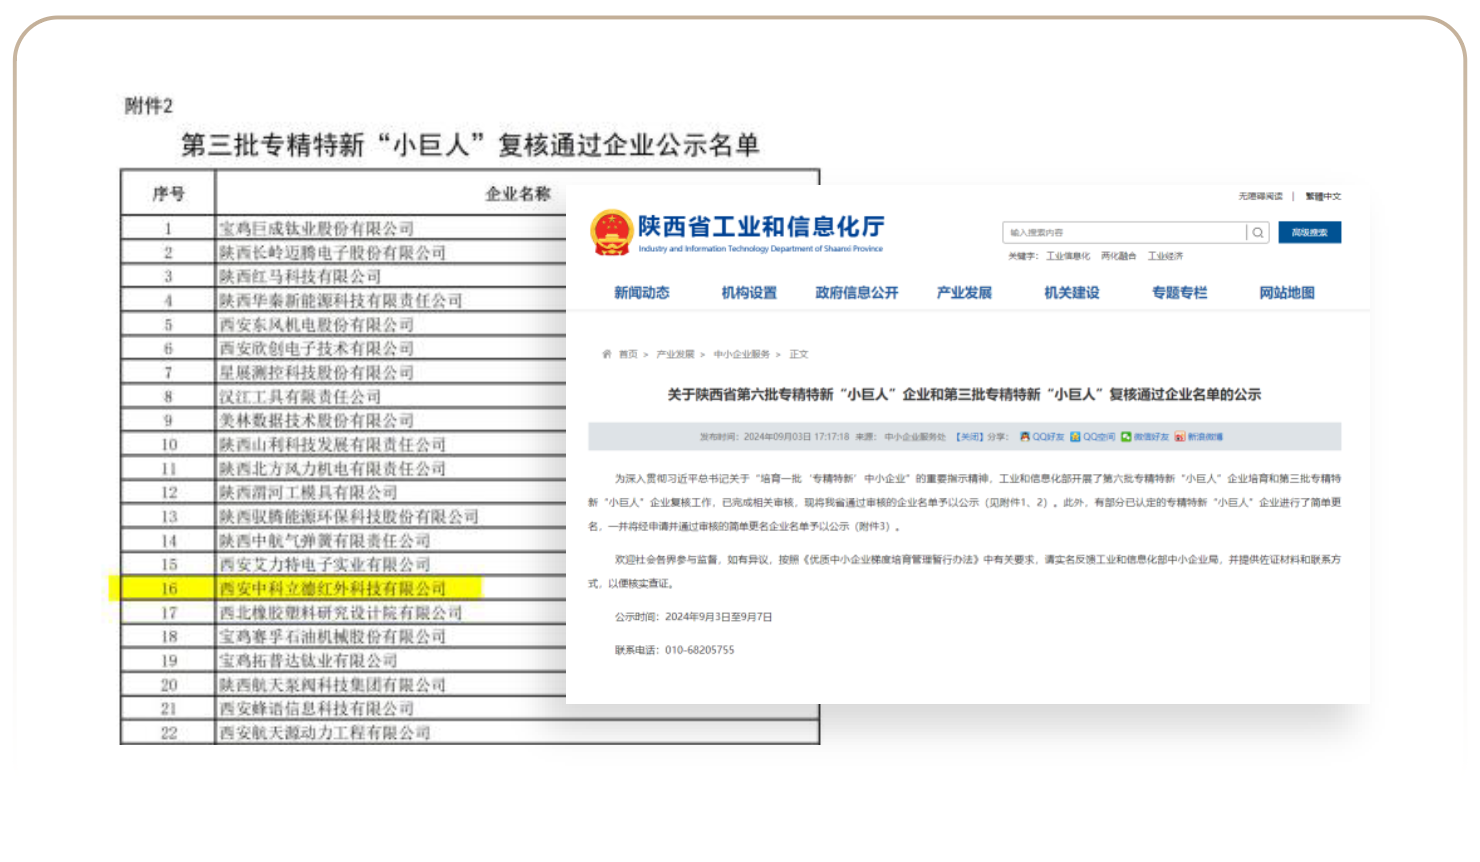Select row 西安欣创电子技术有限公司

tap(316, 348)
